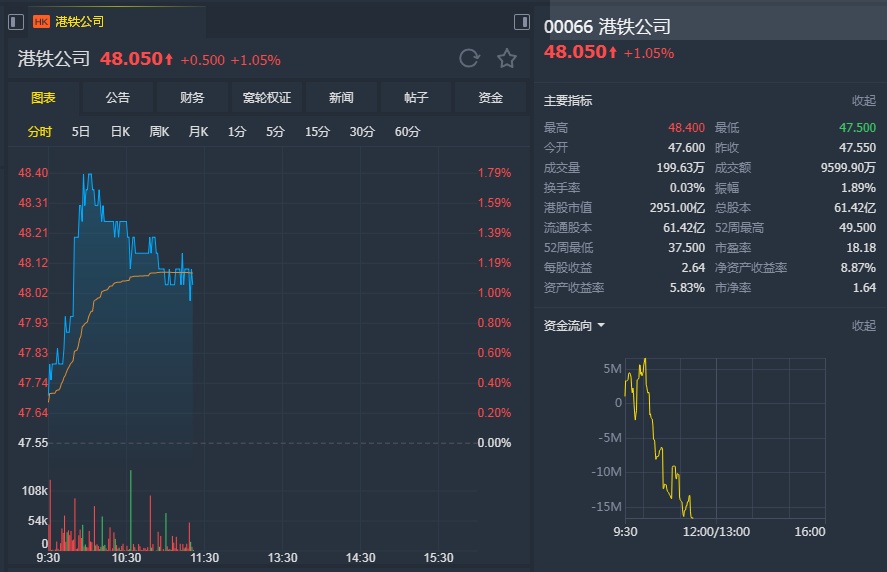Image resolution: width=887 pixels, height=572 pixels.
Task: Click the 市净率 value 1.64
Action: pyautogui.click(x=864, y=288)
